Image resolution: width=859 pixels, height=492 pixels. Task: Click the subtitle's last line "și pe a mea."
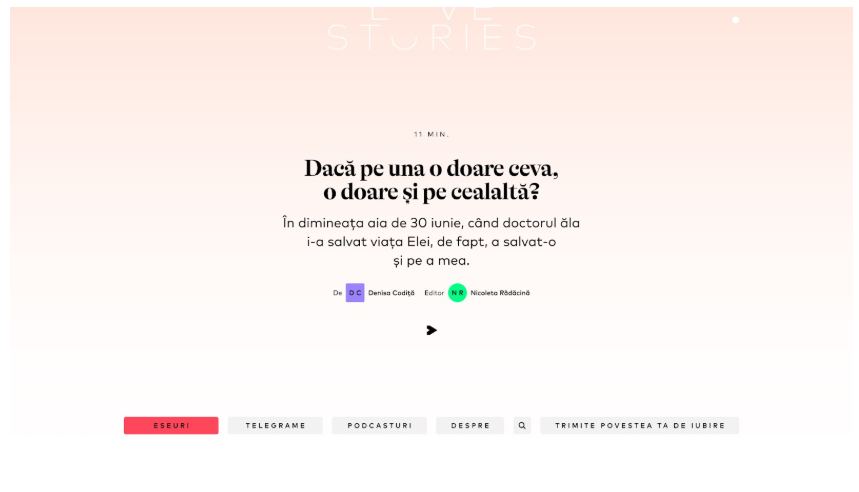tap(431, 261)
